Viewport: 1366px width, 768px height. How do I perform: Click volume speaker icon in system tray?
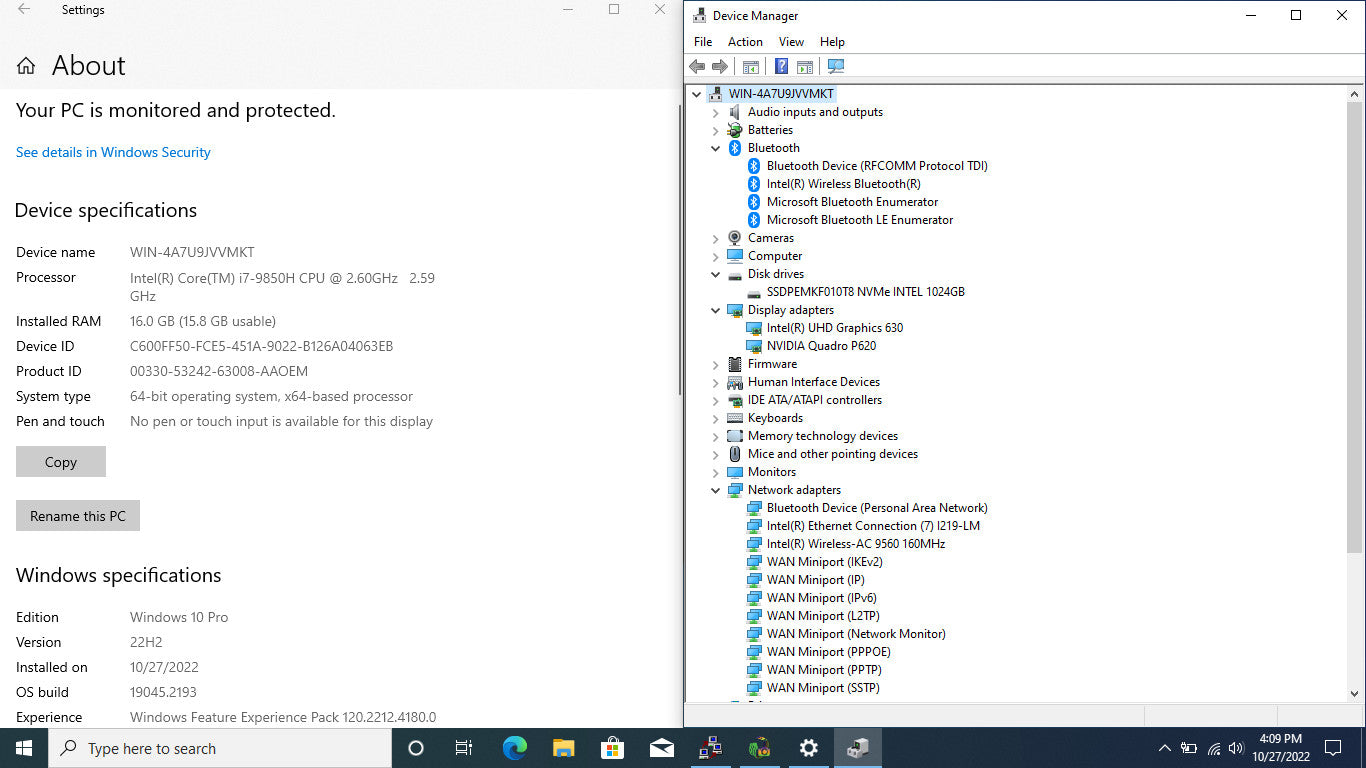(1236, 748)
